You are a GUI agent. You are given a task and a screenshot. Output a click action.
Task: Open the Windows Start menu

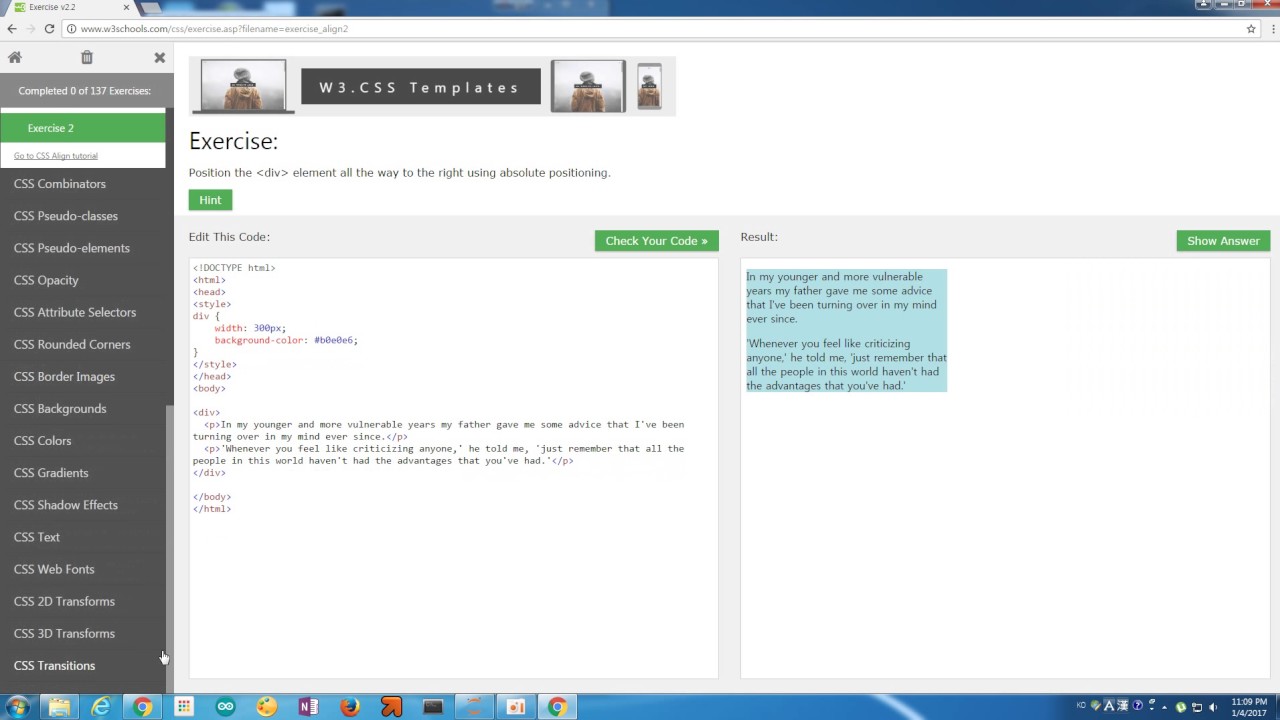[17, 707]
